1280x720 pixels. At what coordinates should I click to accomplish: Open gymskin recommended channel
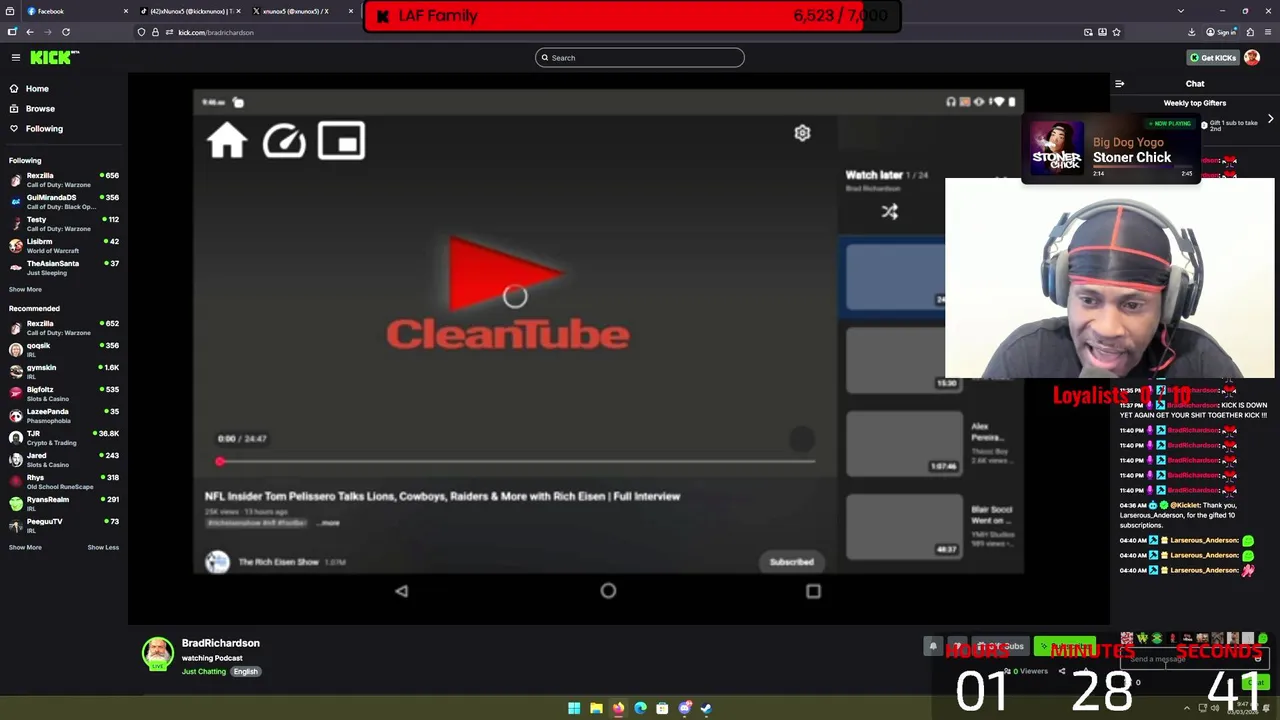click(x=64, y=372)
